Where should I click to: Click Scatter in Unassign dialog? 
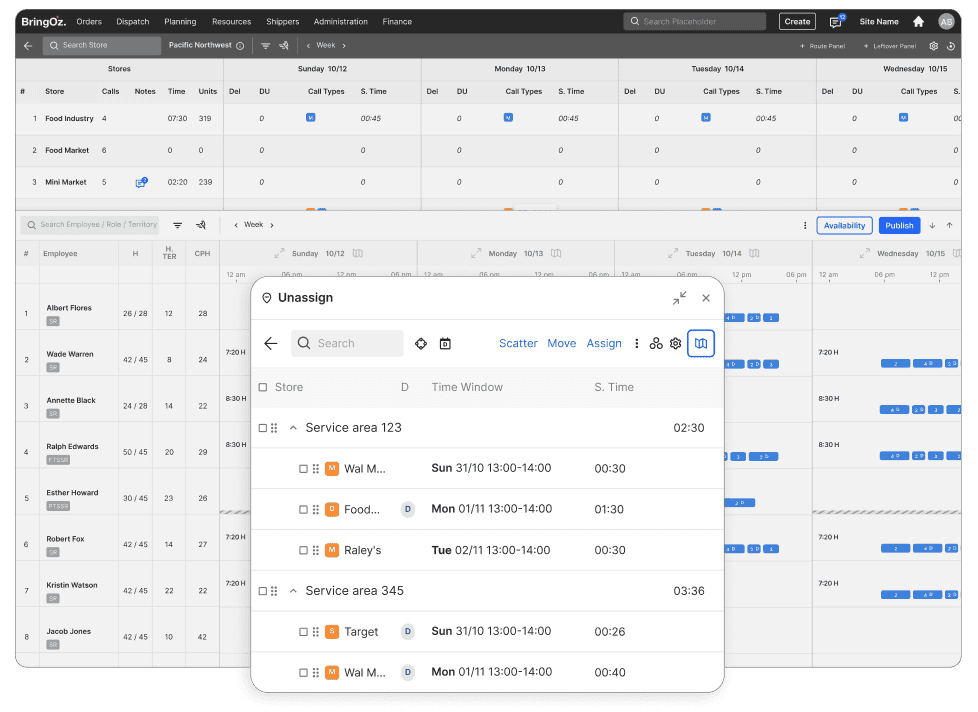pos(518,344)
